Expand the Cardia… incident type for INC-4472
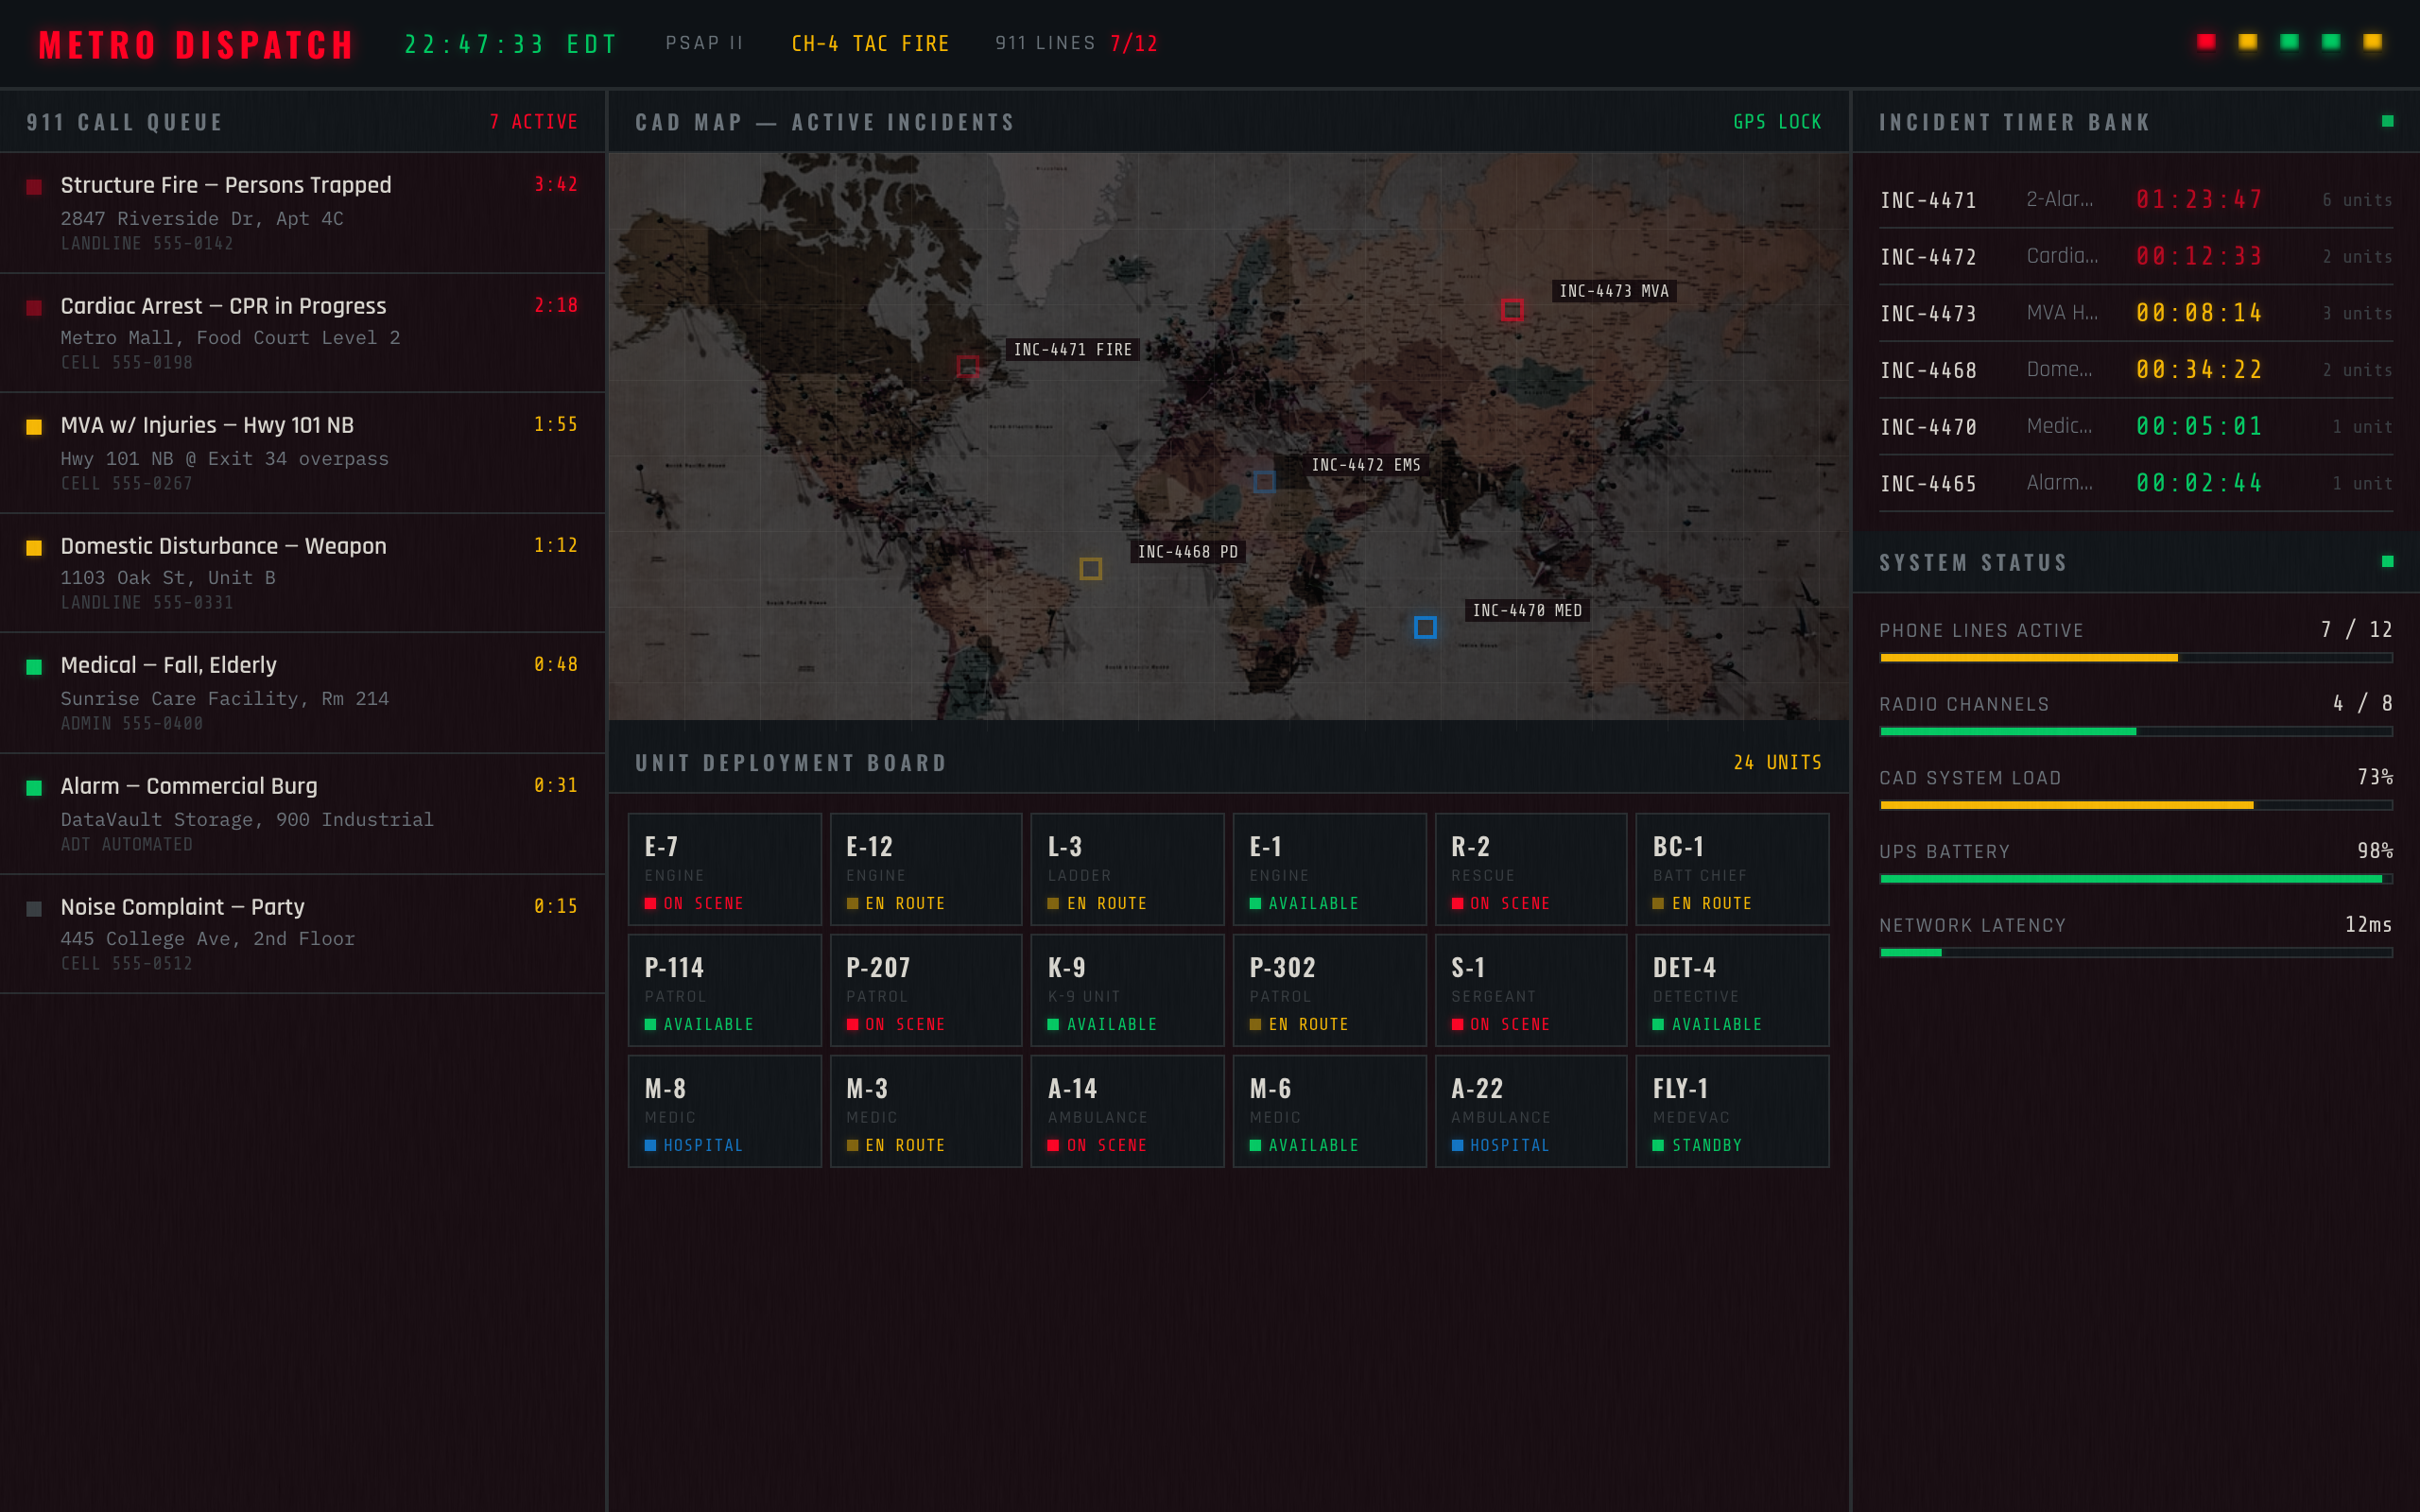Image resolution: width=2420 pixels, height=1512 pixels. pos(2062,256)
